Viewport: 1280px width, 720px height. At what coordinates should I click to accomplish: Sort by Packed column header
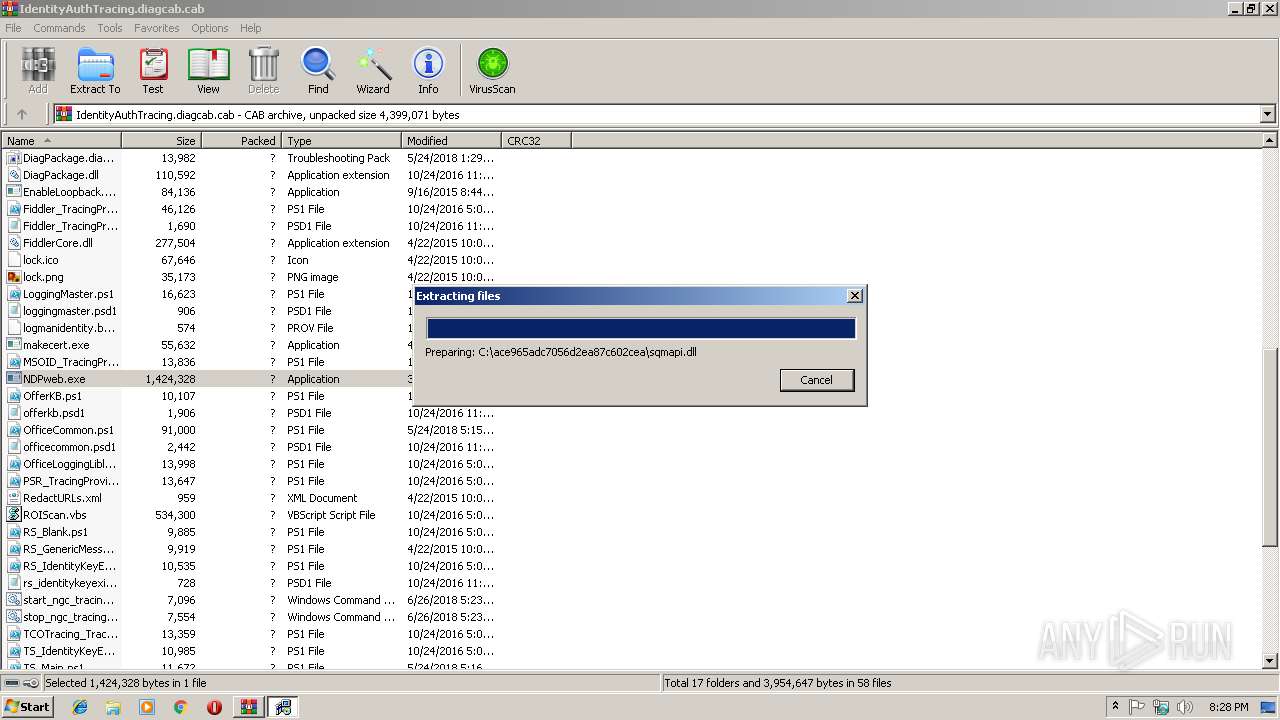[x=242, y=141]
